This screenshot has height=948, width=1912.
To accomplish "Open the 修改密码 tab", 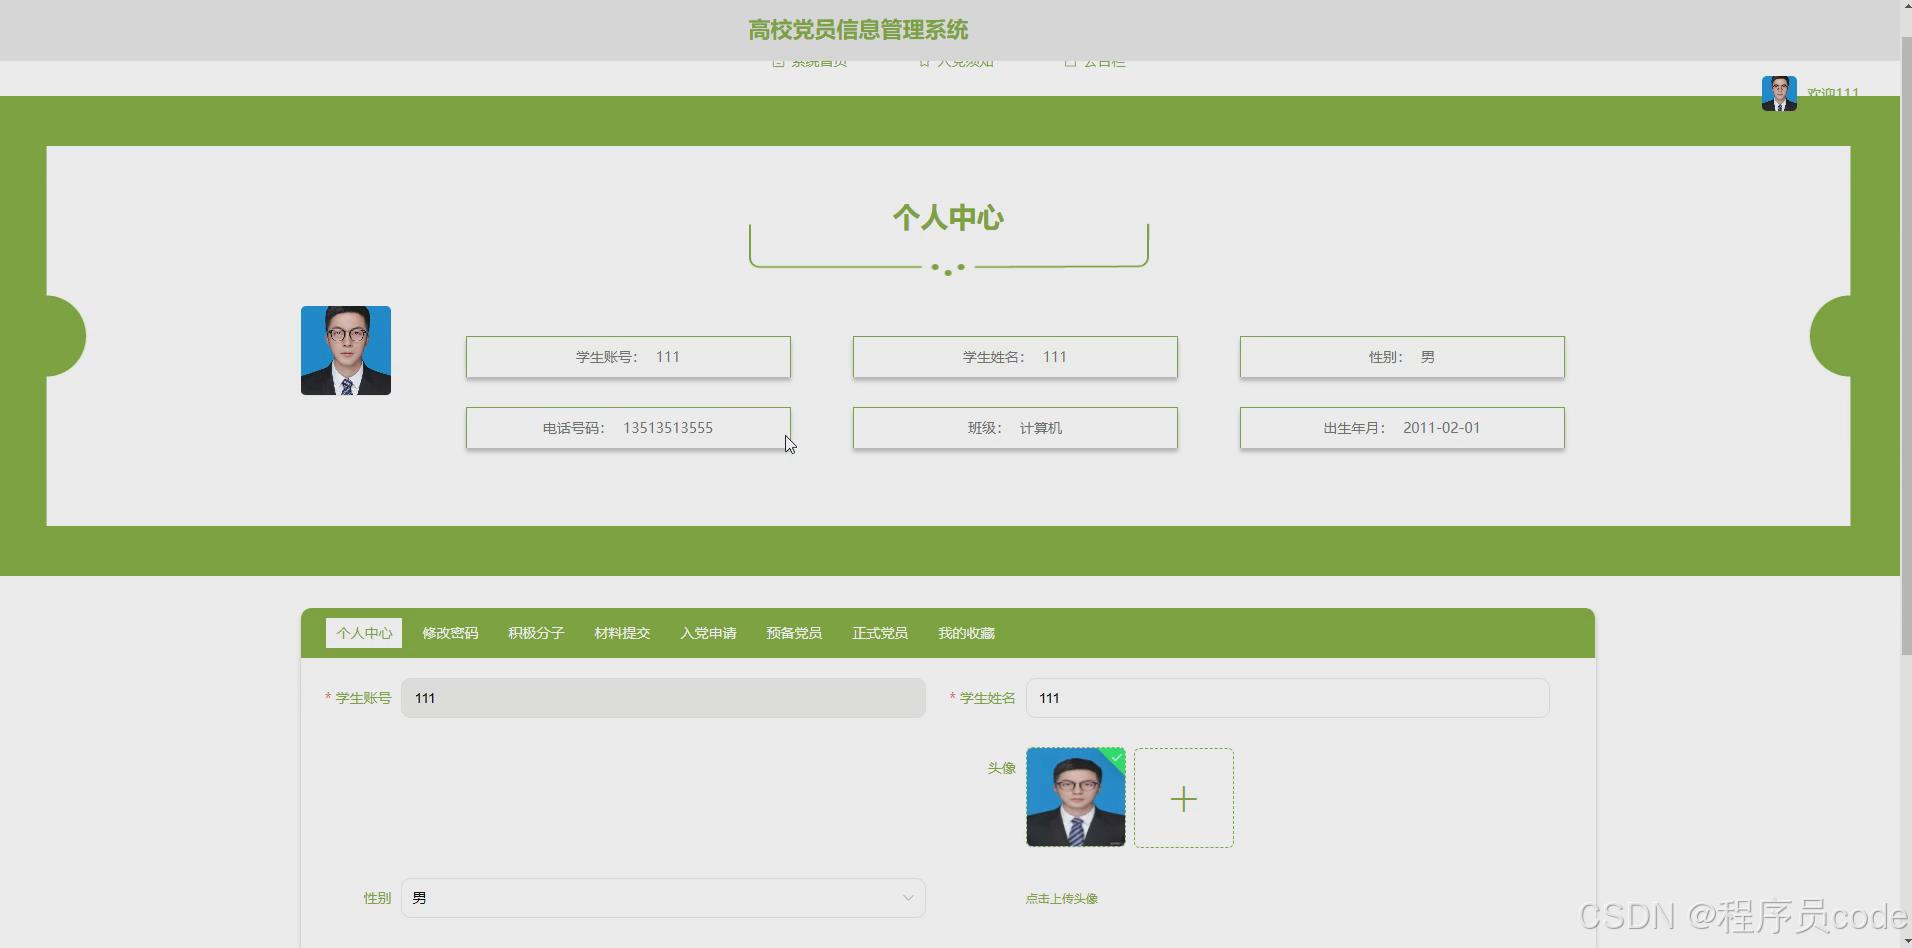I will click(x=450, y=633).
